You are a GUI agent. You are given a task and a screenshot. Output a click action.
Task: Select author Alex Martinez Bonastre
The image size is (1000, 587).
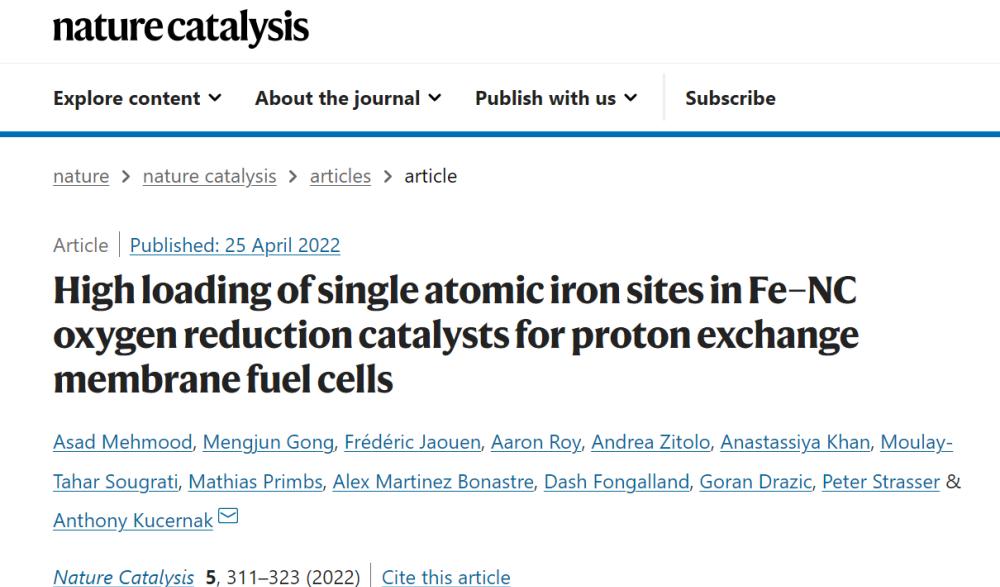(433, 482)
